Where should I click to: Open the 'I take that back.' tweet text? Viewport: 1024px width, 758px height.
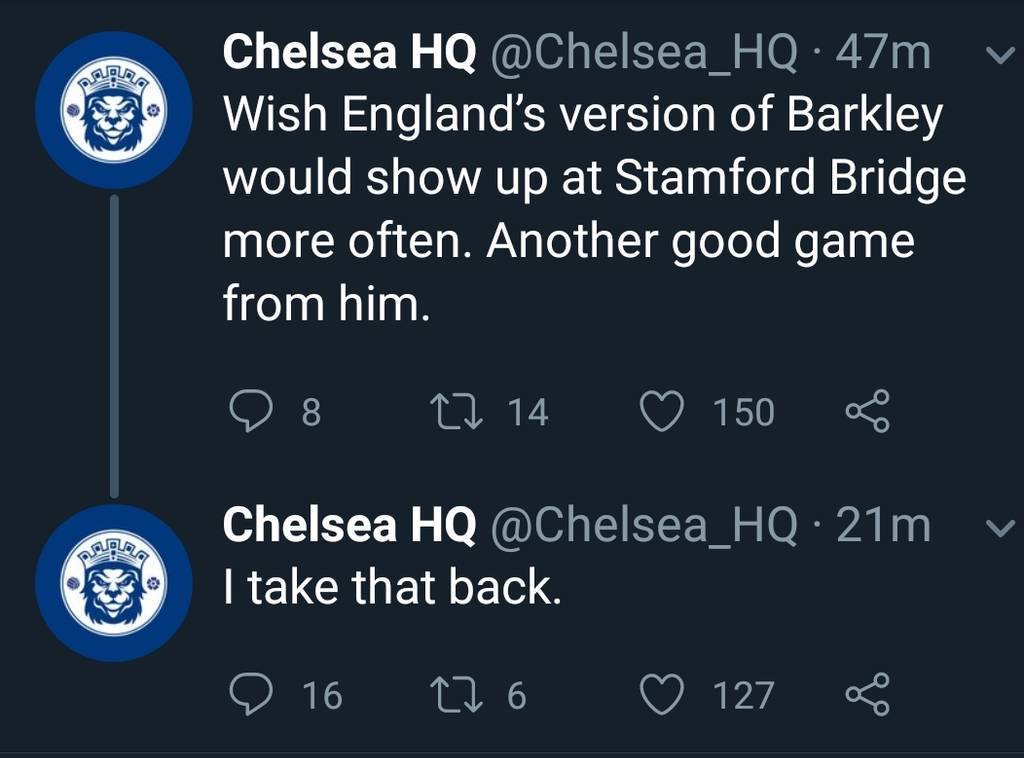392,586
